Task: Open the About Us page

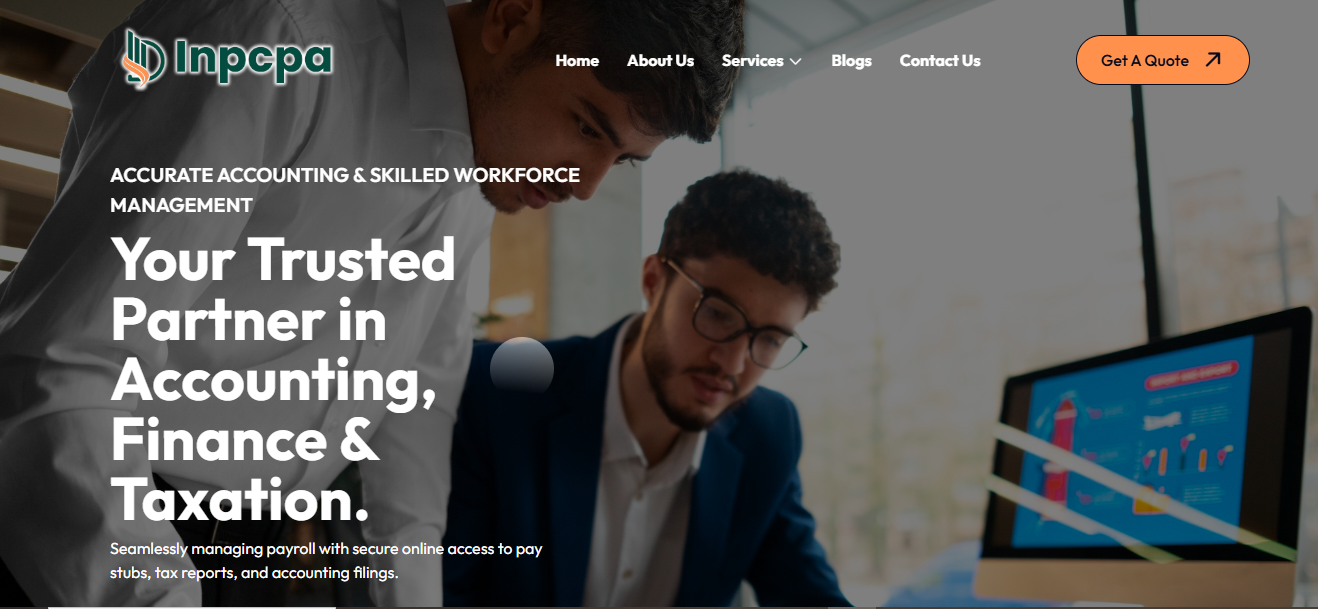Action: [x=660, y=61]
